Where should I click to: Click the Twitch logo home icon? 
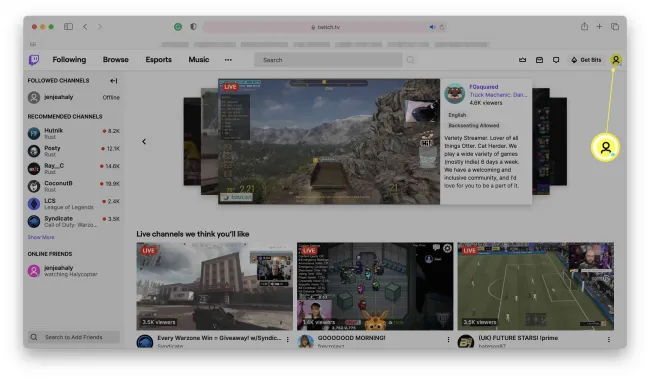[34, 60]
